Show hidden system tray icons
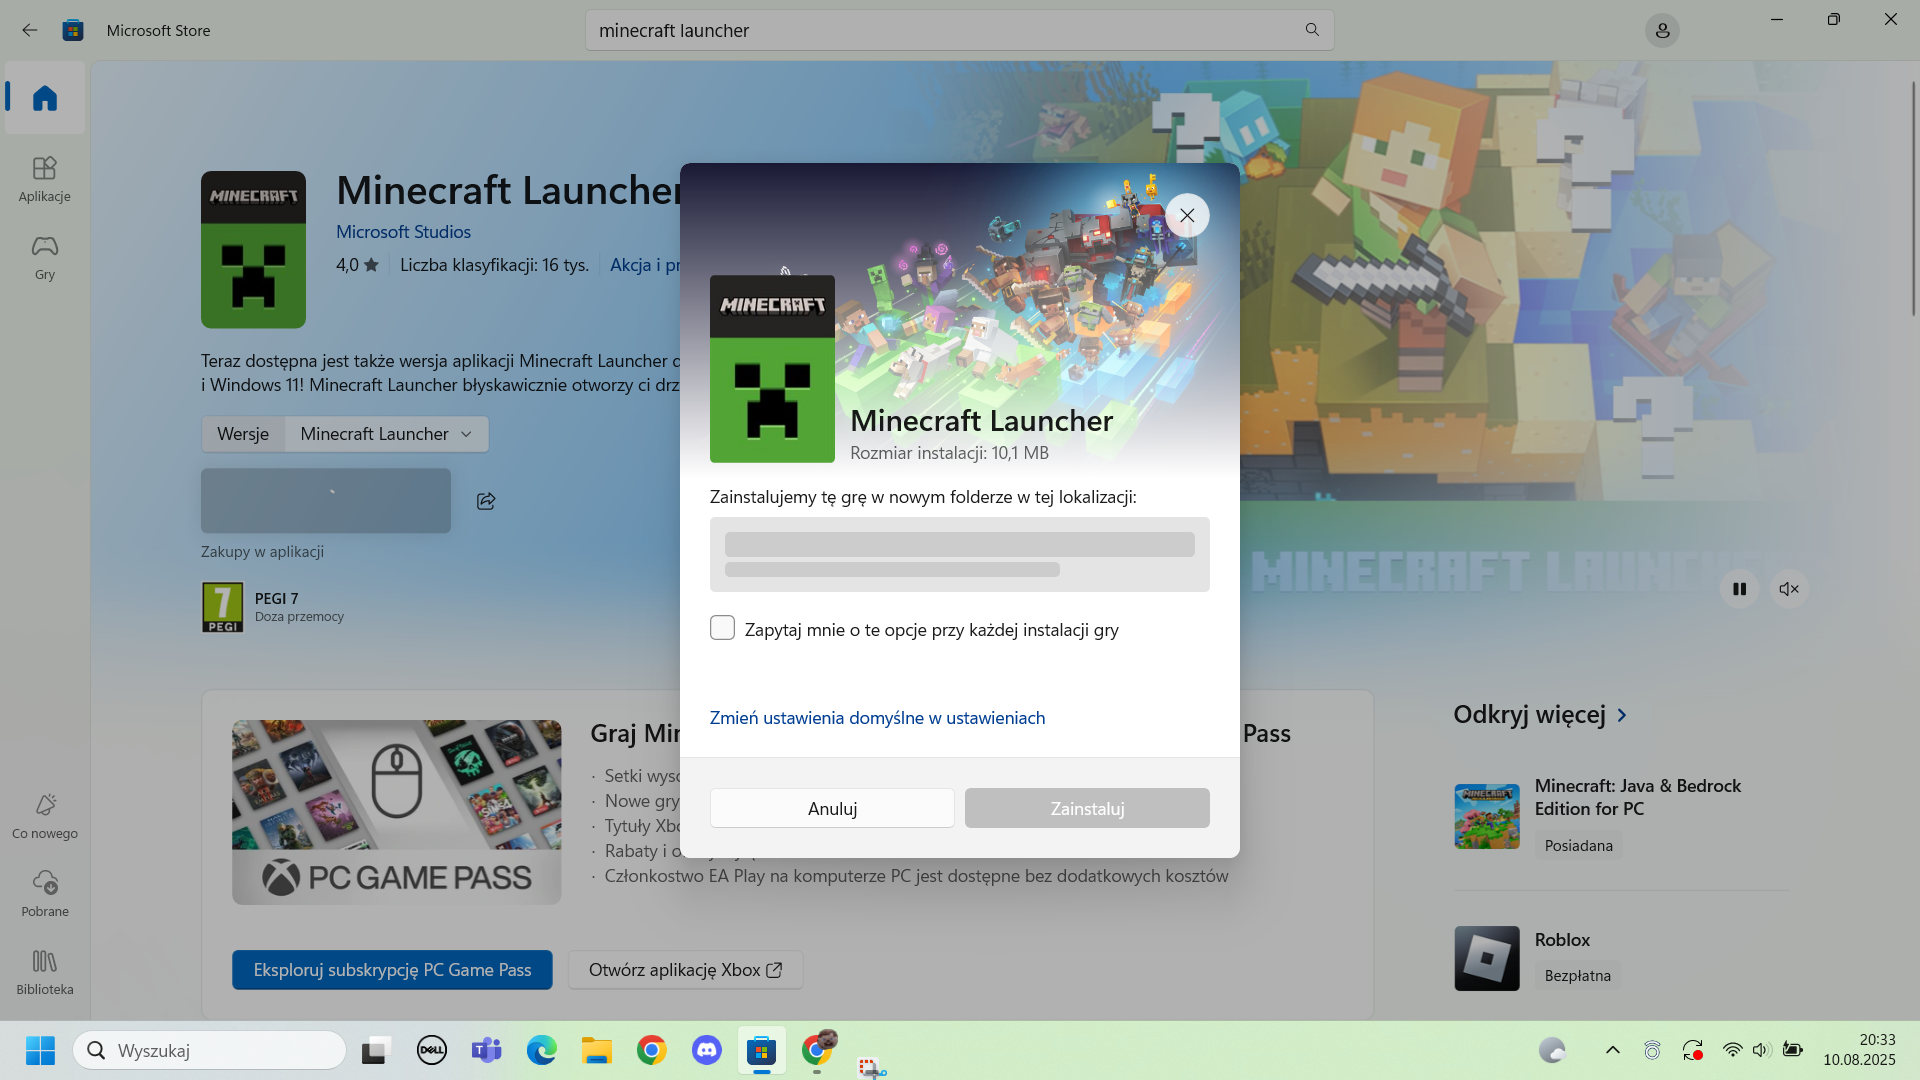This screenshot has height=1080, width=1920. 1612,1050
